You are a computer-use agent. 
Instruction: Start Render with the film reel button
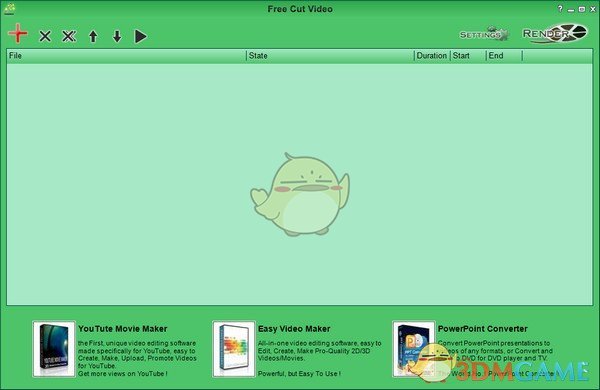pos(555,34)
